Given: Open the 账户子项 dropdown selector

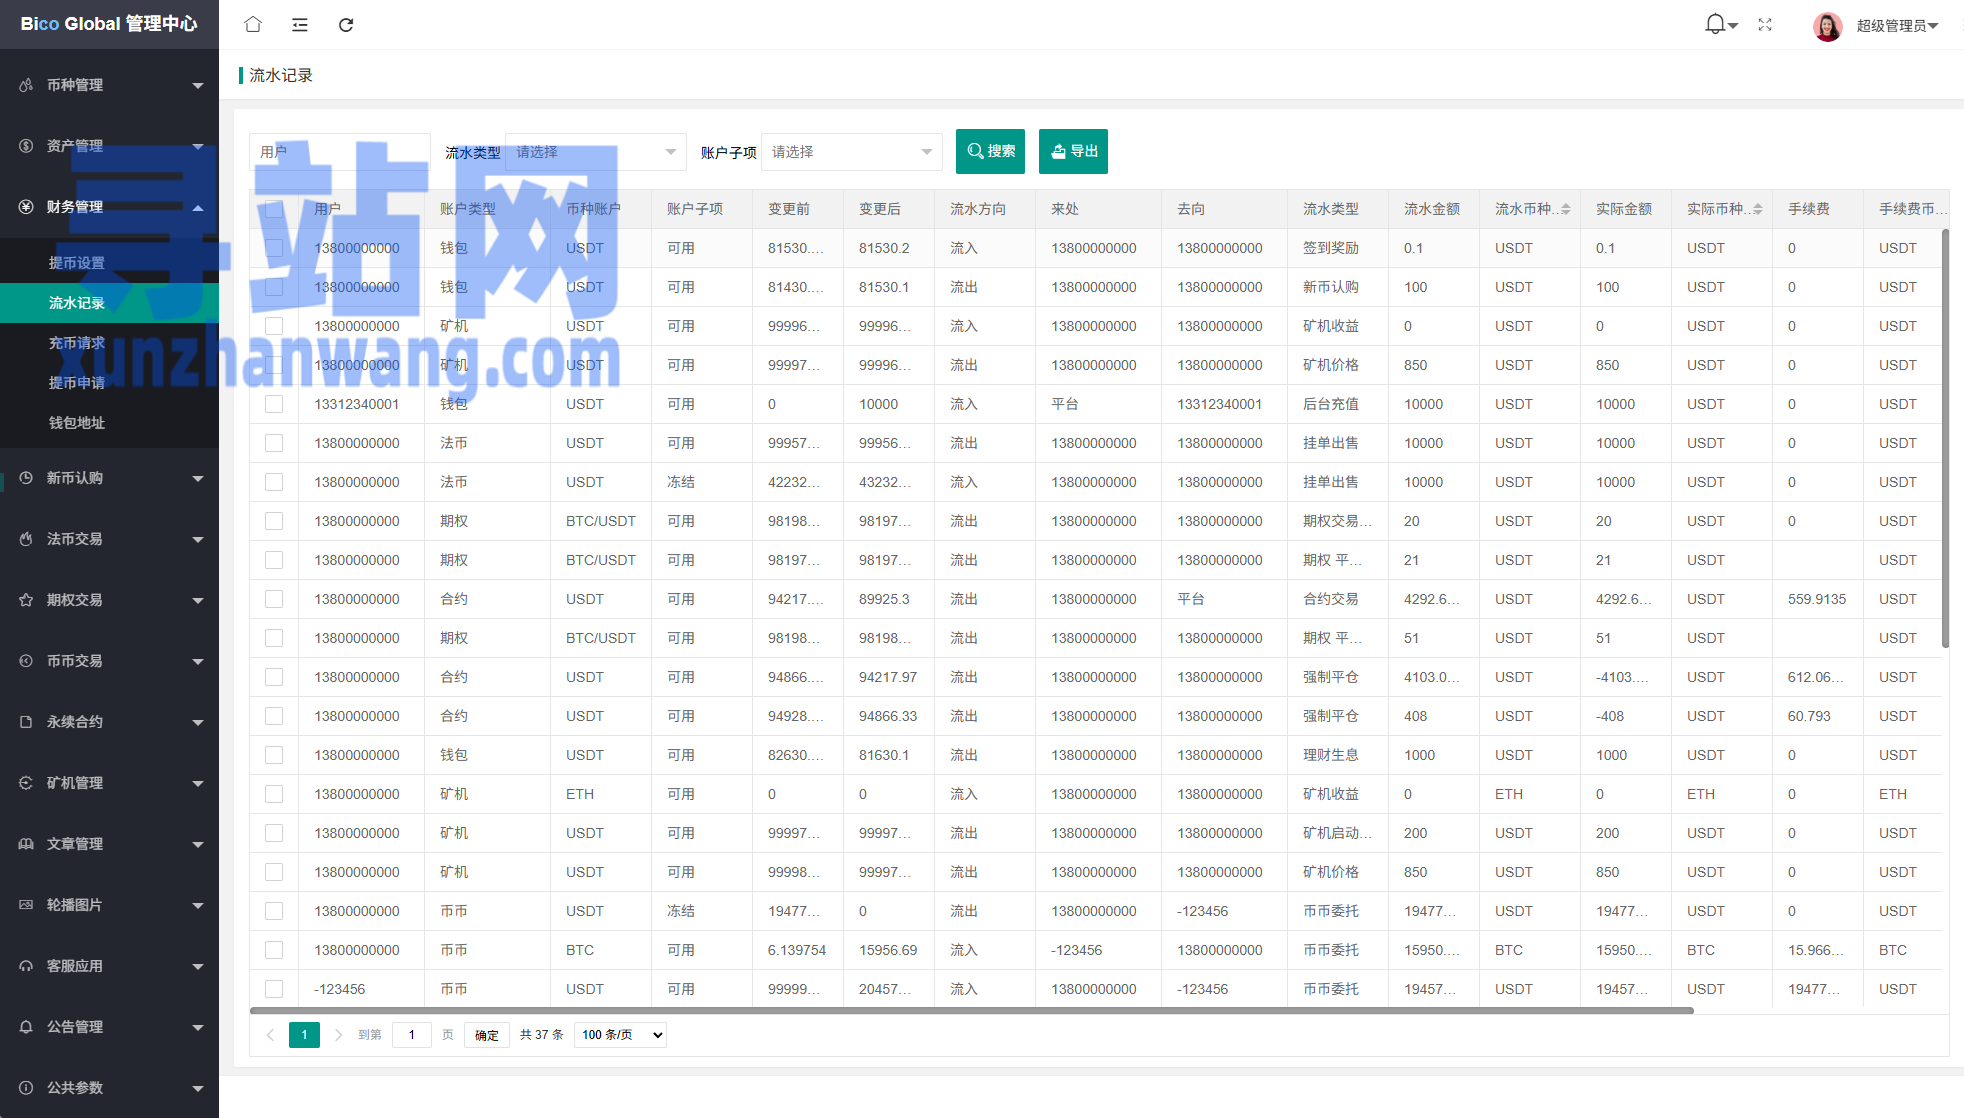Looking at the screenshot, I should pos(851,152).
